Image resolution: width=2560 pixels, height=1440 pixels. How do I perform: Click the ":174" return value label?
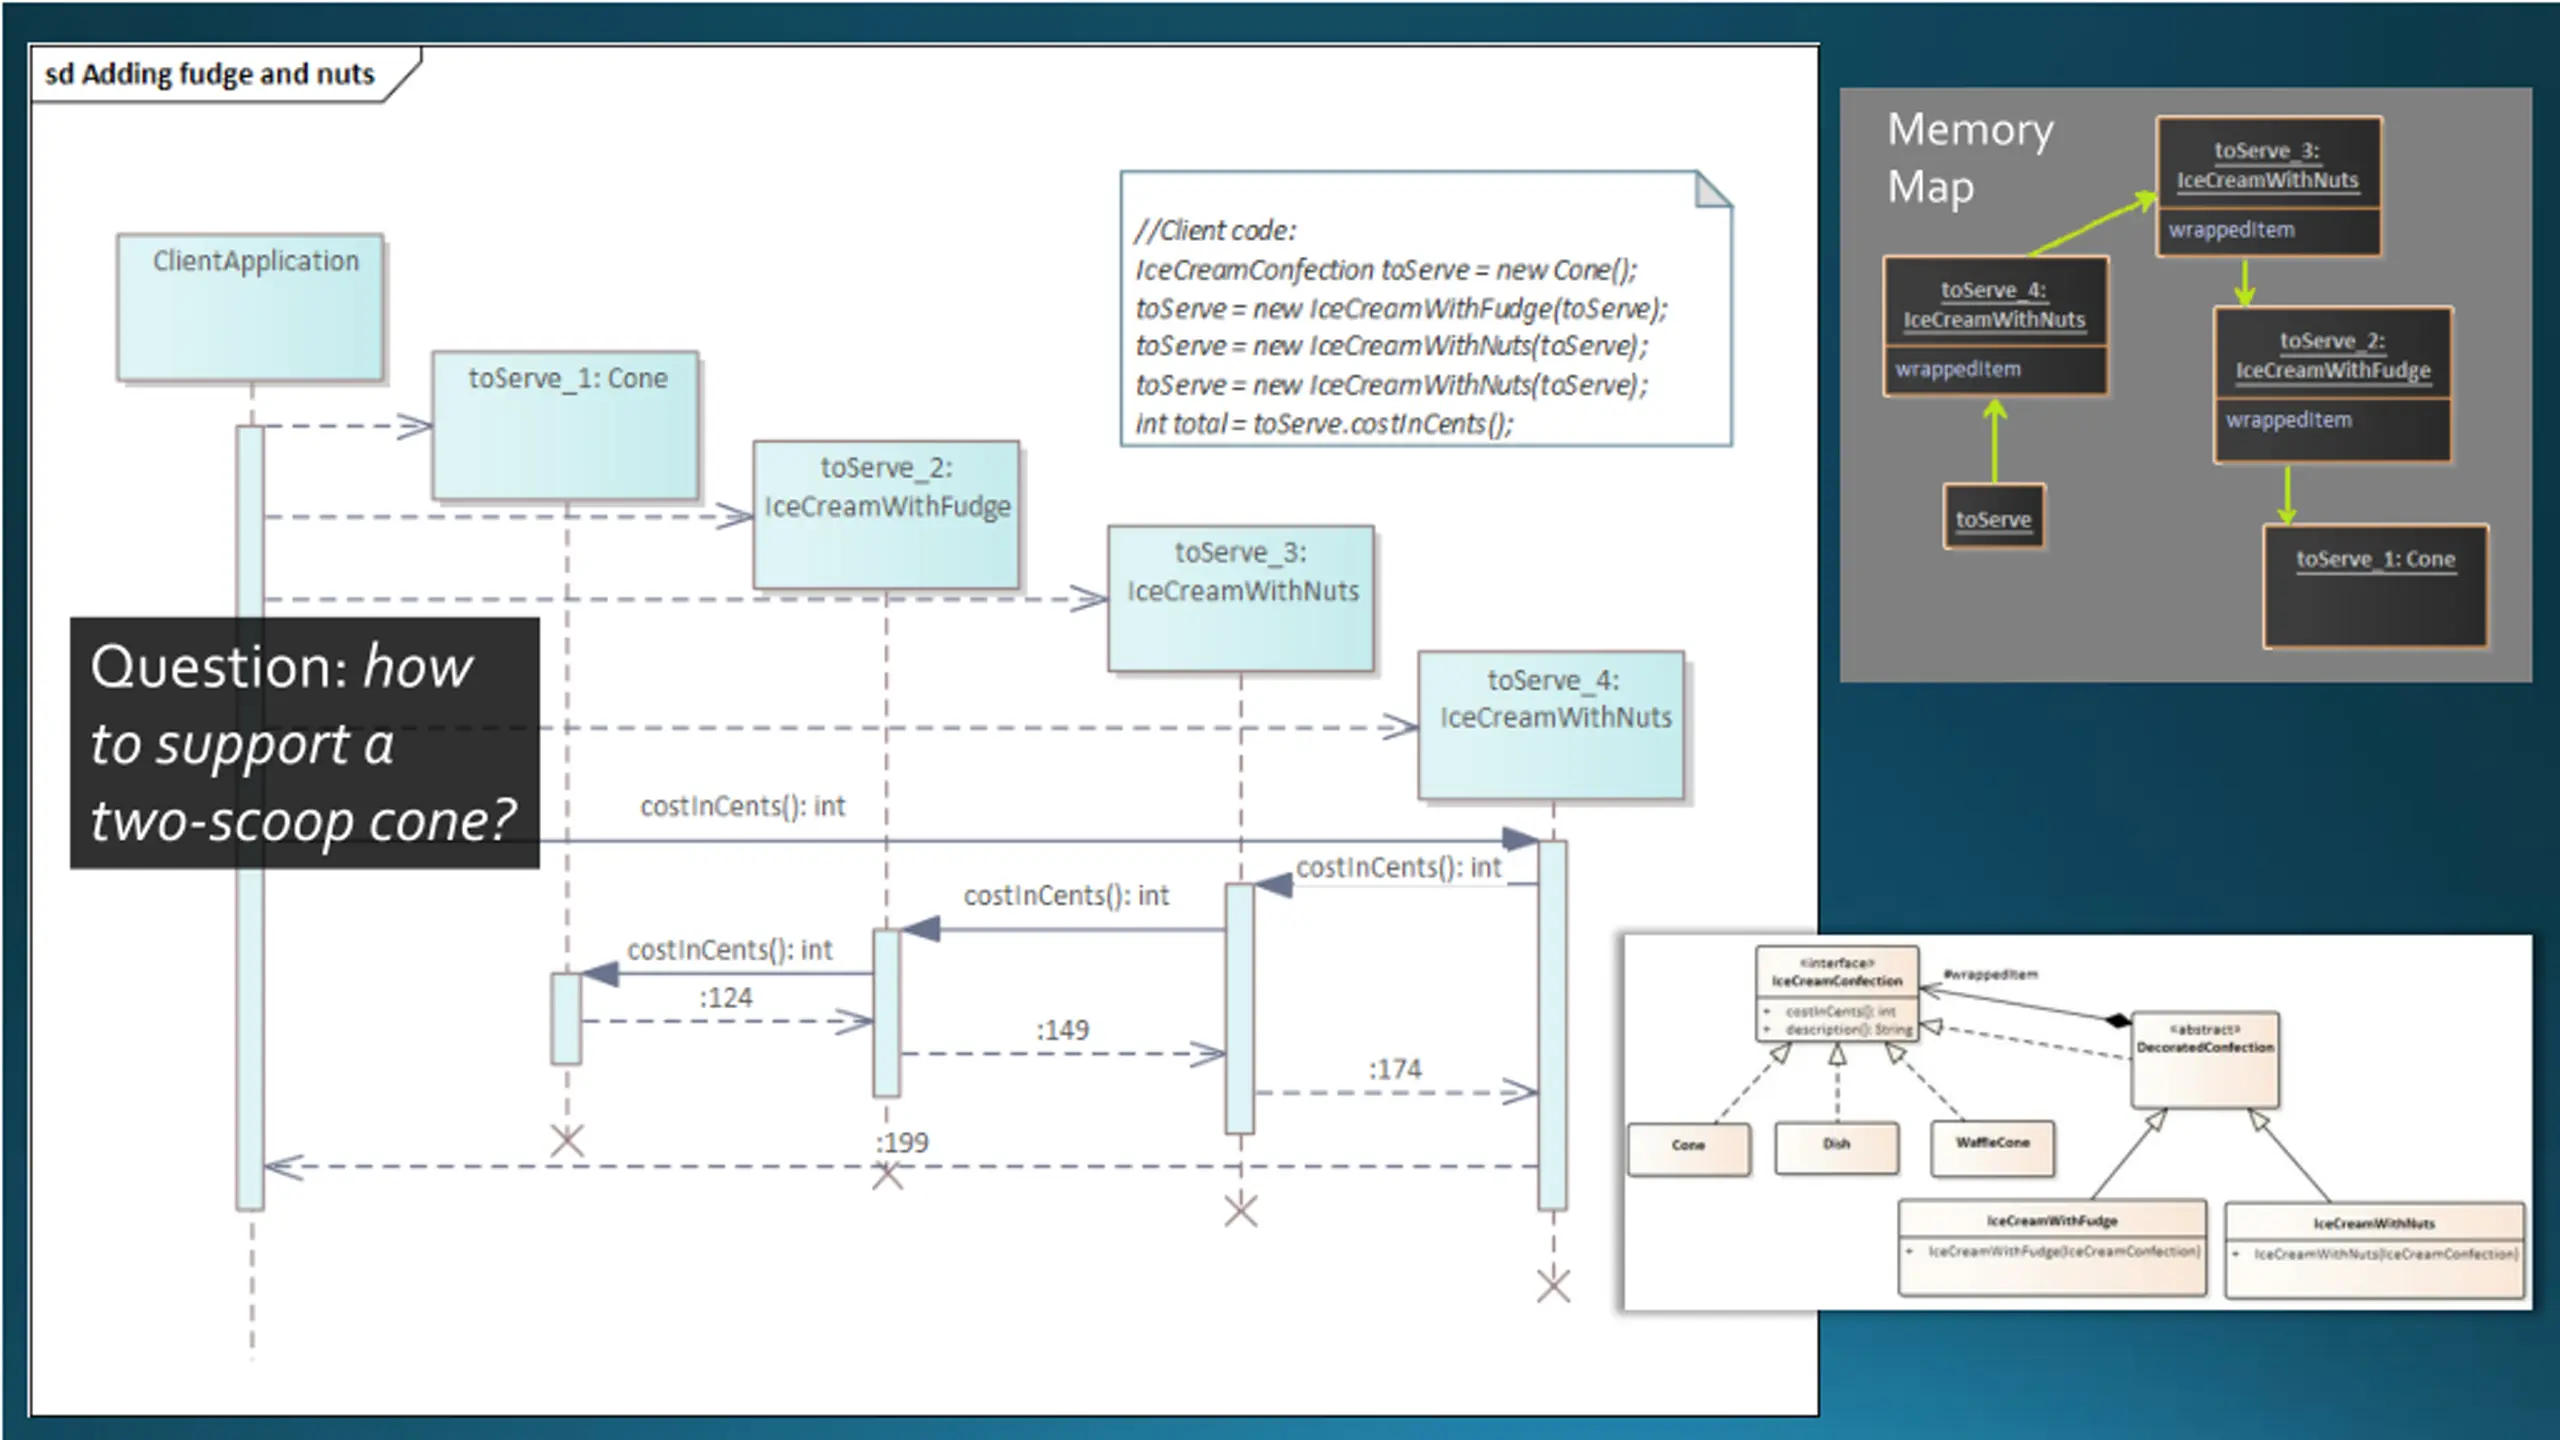pos(1394,1069)
